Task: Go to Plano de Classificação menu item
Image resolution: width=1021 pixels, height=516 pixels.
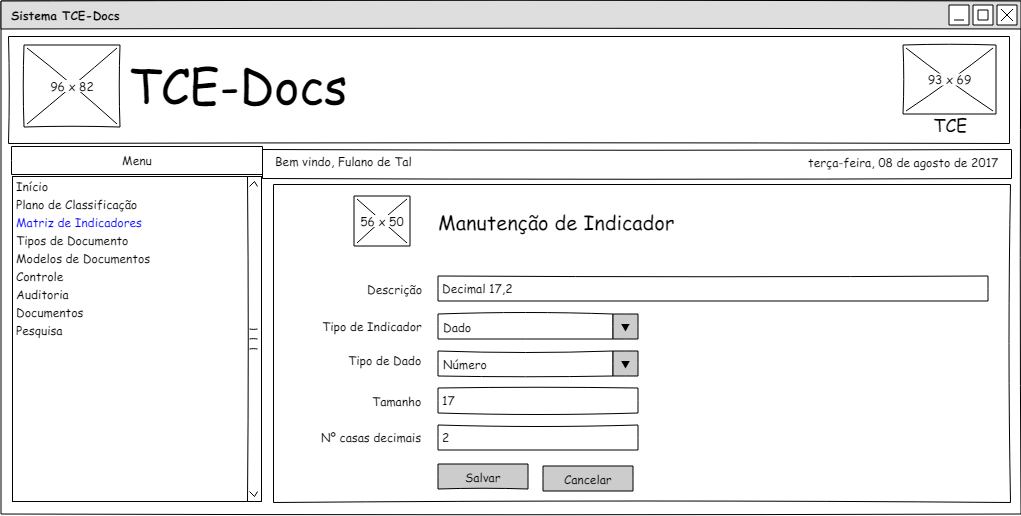Action: coord(76,205)
